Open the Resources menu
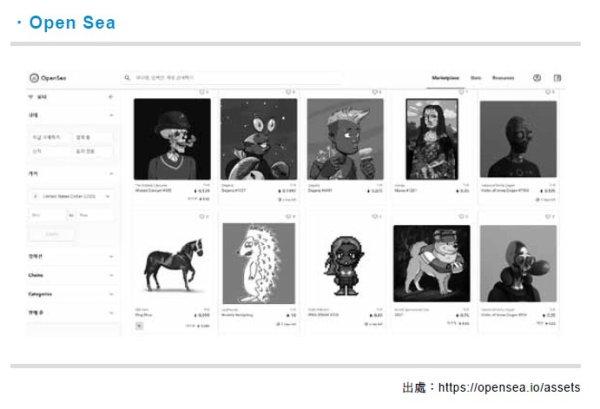The width and height of the screenshot is (600, 409). (503, 78)
